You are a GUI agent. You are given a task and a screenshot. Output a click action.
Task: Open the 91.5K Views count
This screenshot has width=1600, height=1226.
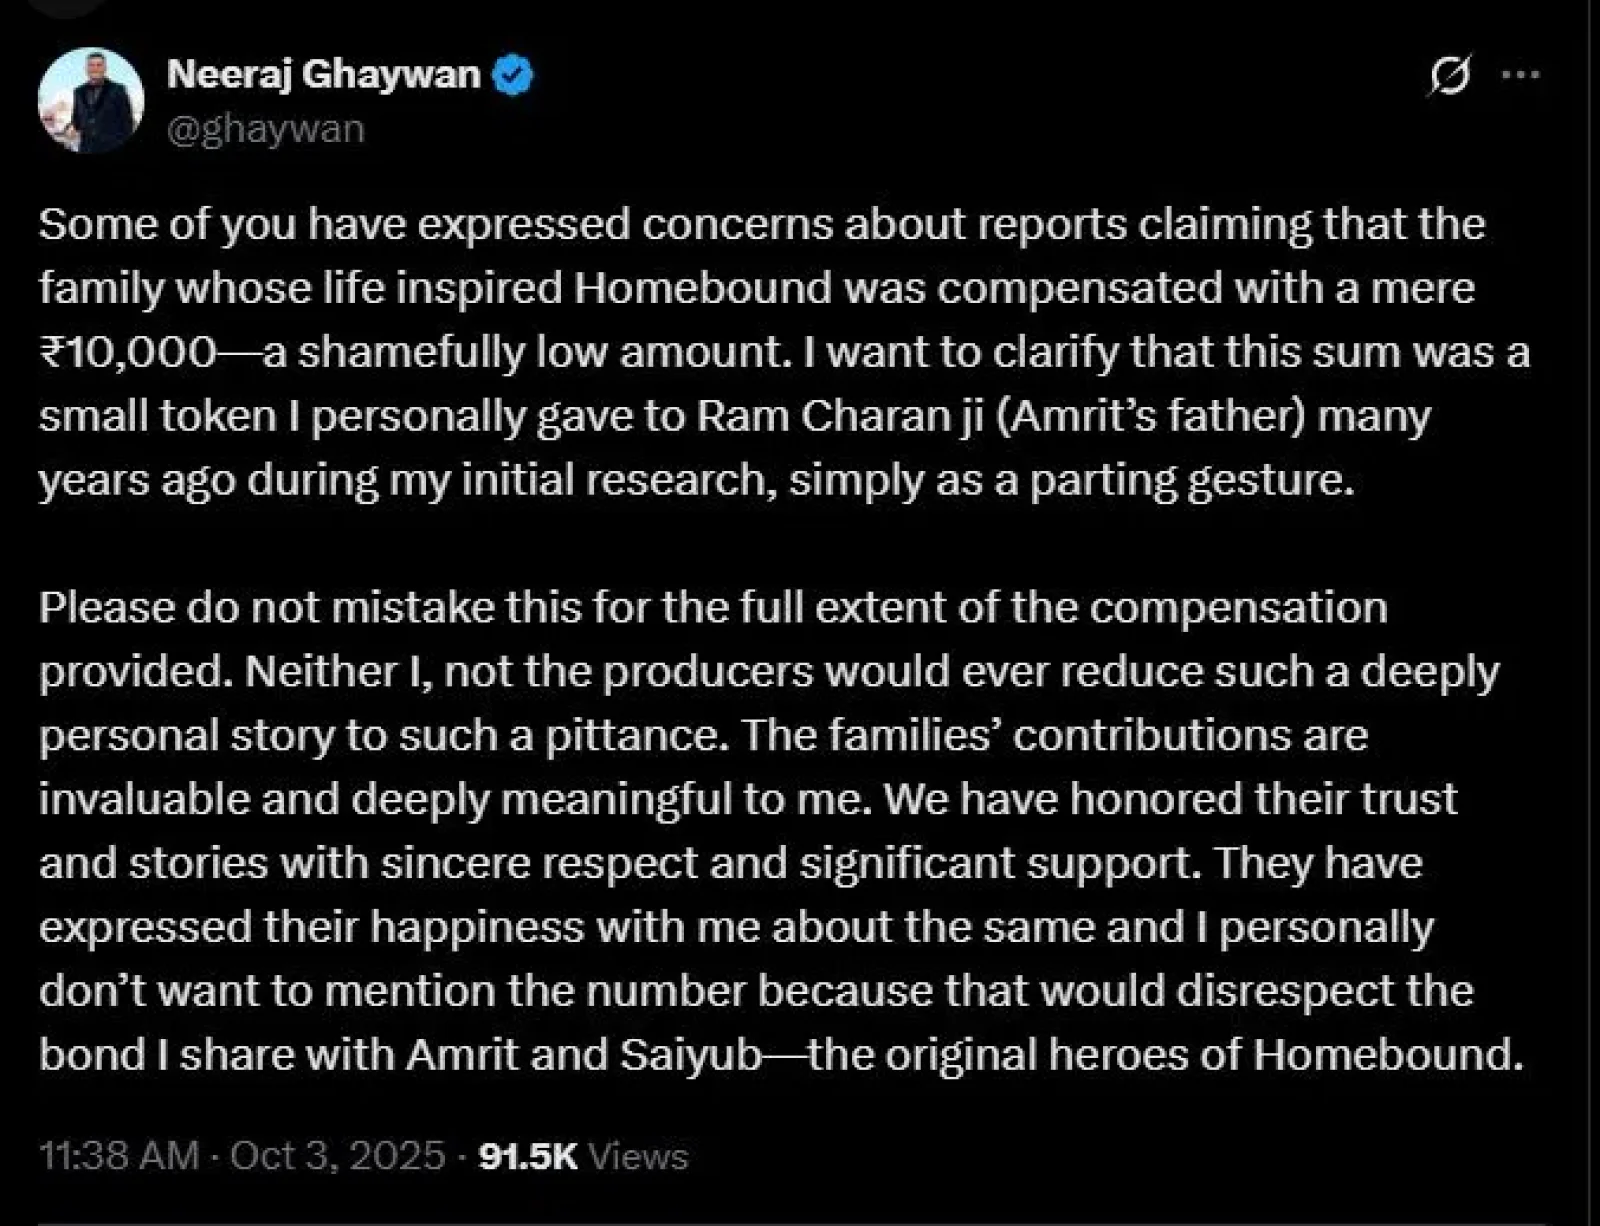click(583, 1156)
